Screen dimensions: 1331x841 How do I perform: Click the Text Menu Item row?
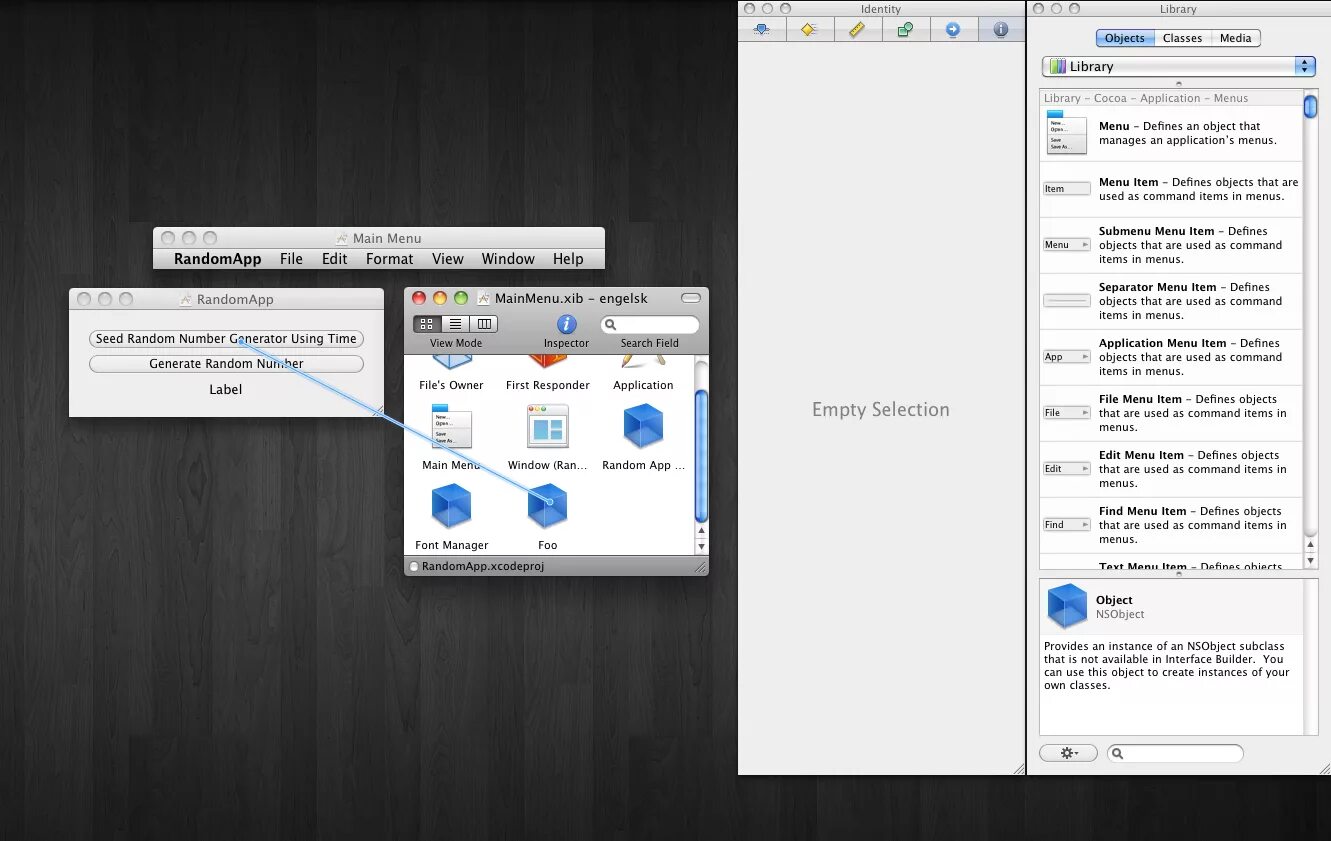(1171, 564)
